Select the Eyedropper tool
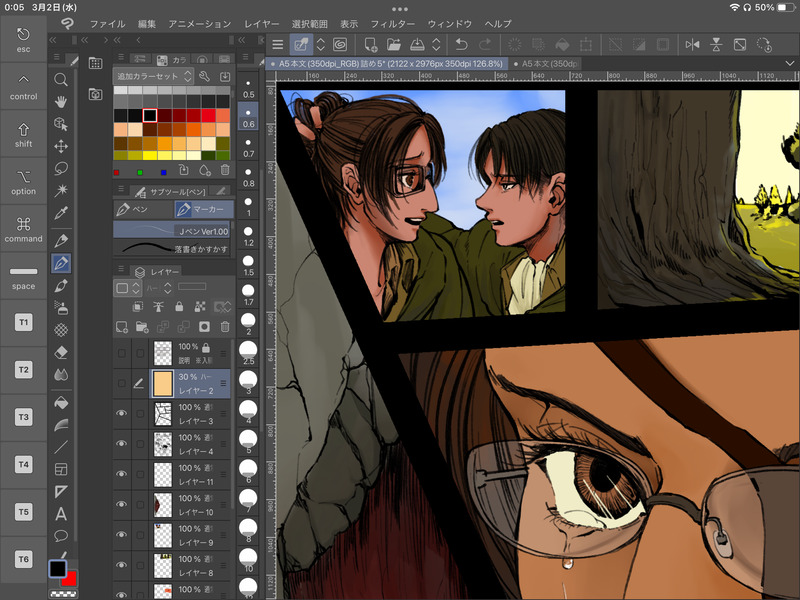The height and width of the screenshot is (600, 800). pyautogui.click(x=61, y=213)
